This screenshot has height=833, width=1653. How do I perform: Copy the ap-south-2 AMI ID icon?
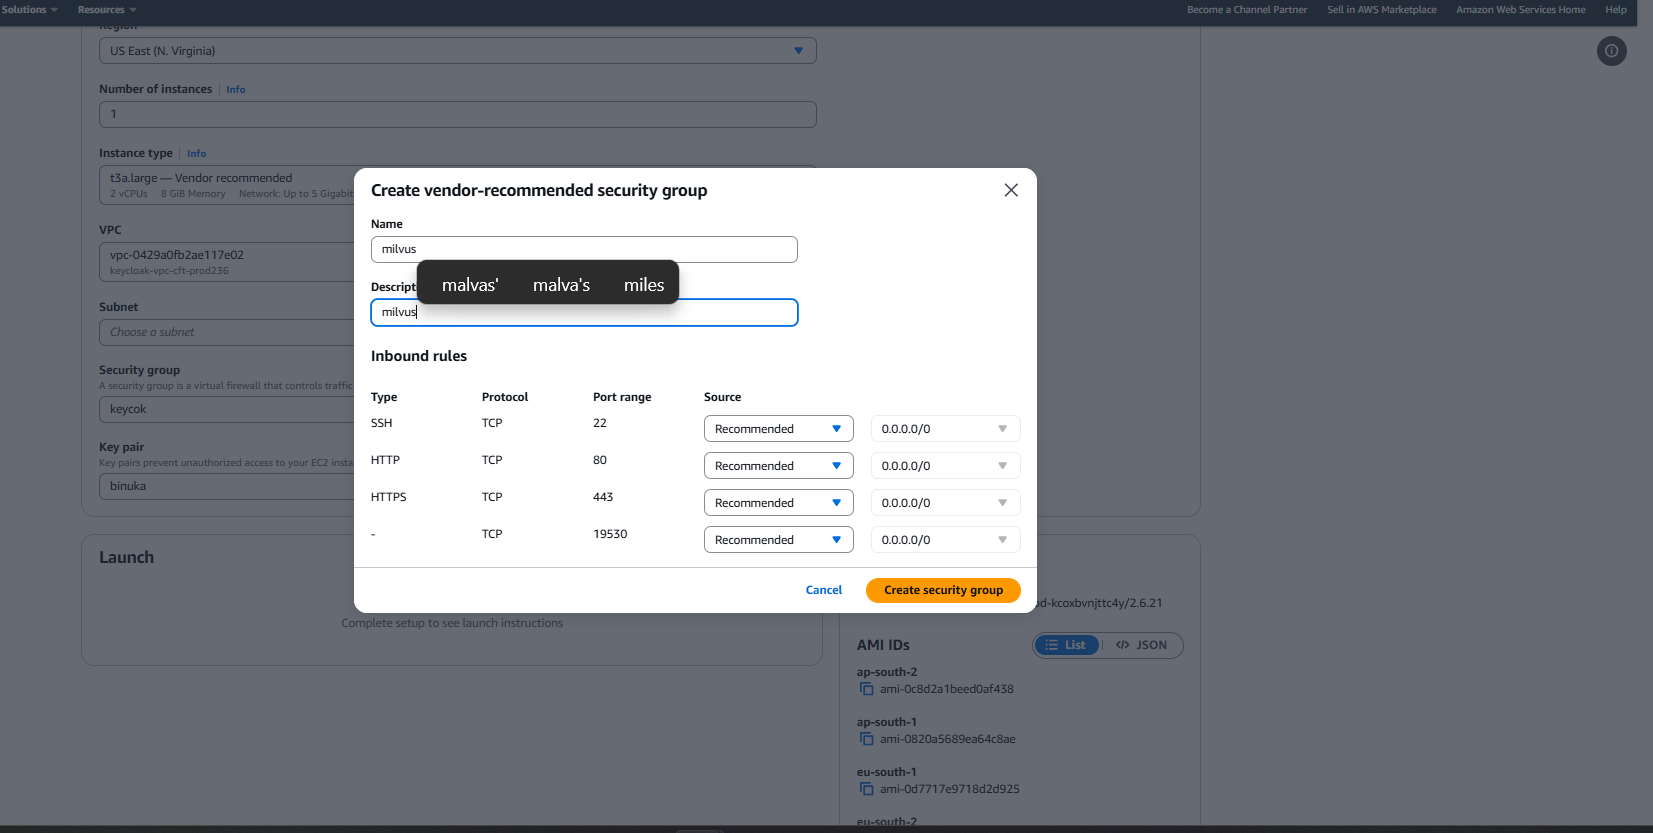click(866, 689)
